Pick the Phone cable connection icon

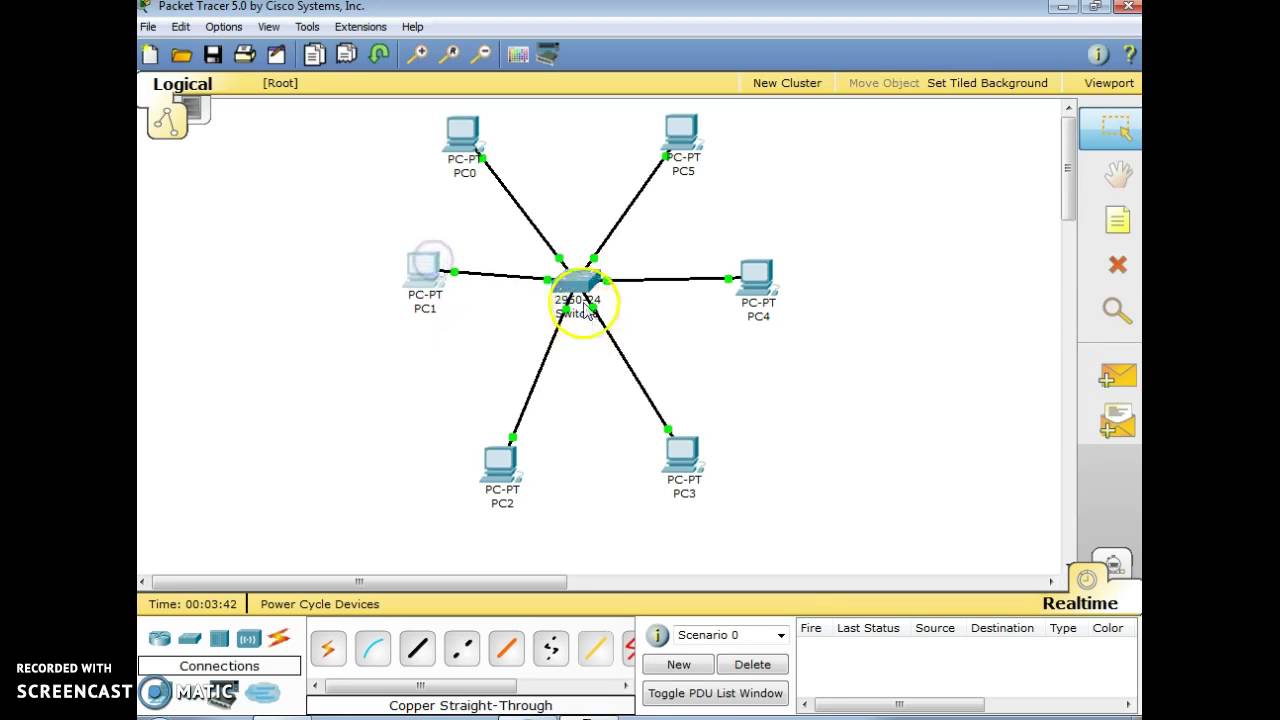(551, 649)
